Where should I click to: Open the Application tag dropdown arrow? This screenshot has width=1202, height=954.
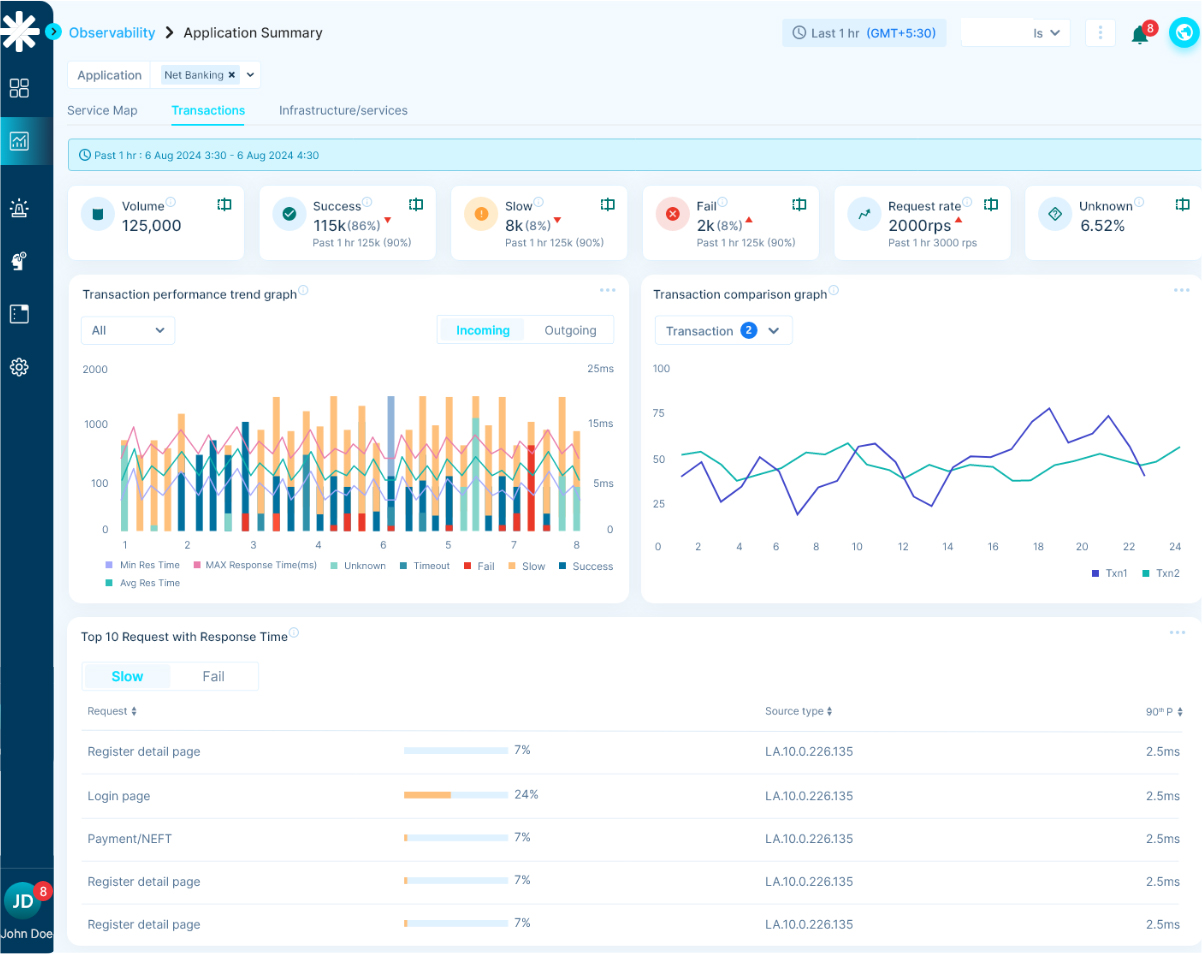tap(250, 75)
